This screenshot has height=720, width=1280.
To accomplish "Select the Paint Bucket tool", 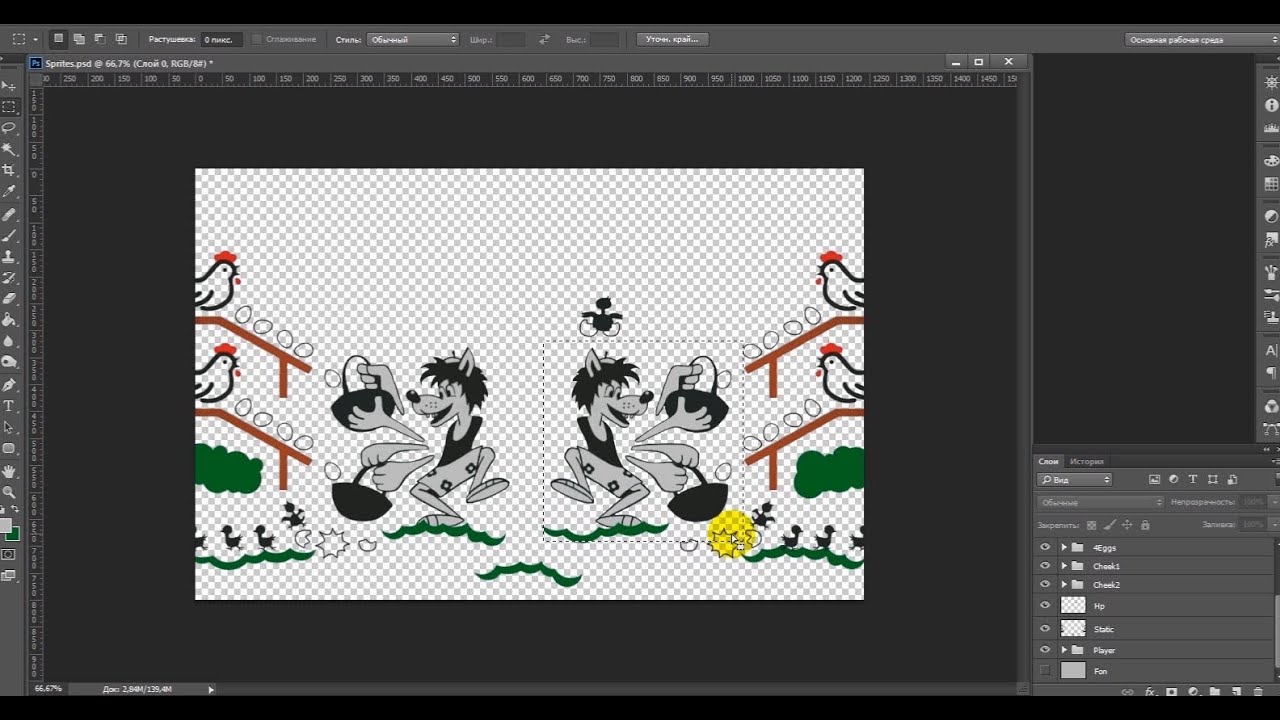I will 9,320.
